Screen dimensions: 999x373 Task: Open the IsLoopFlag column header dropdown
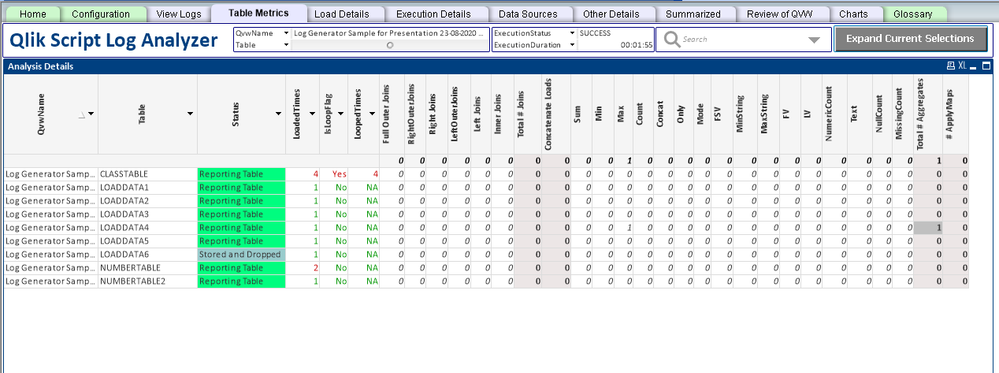point(341,113)
